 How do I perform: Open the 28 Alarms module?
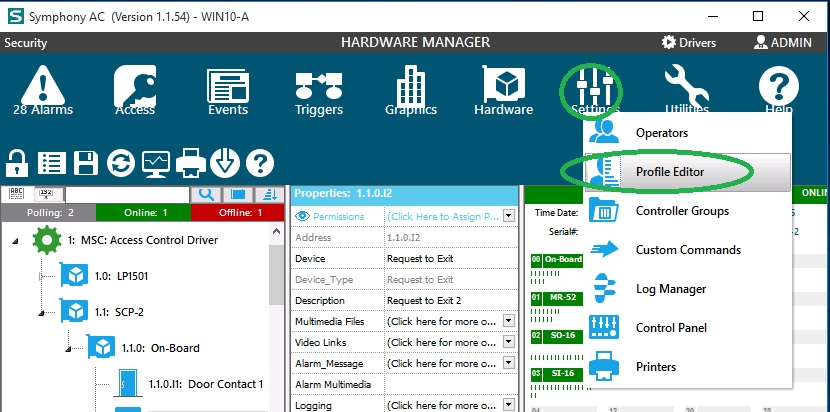click(43, 90)
